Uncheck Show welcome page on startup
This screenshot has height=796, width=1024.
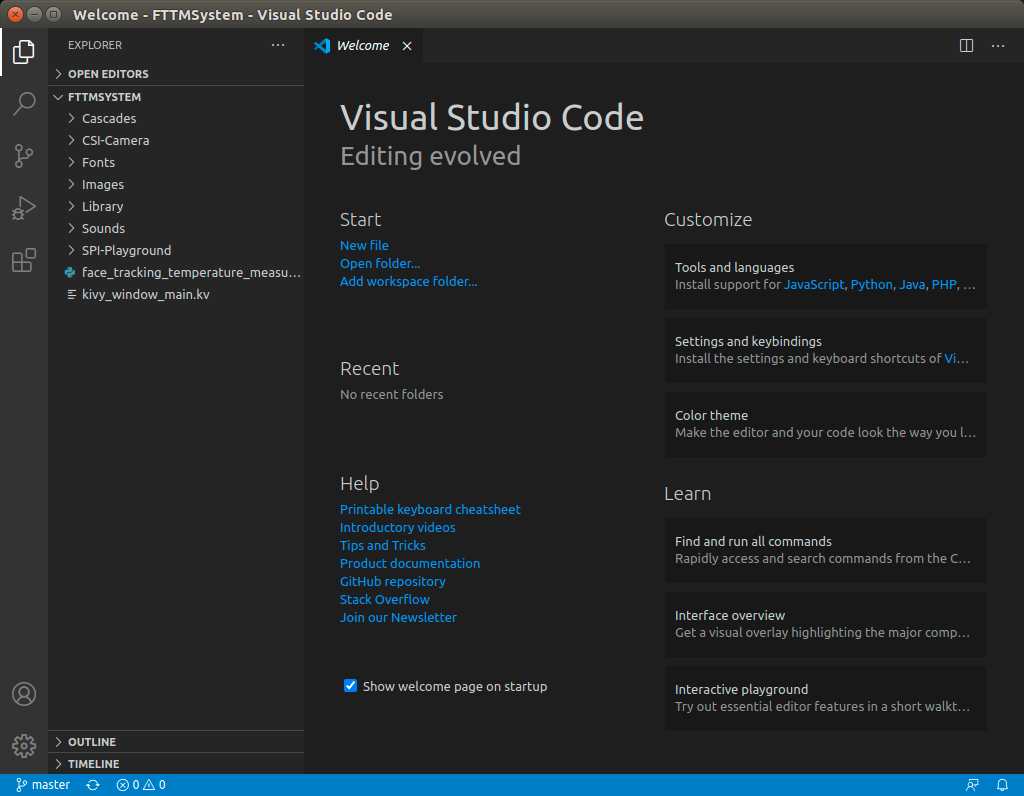click(351, 686)
